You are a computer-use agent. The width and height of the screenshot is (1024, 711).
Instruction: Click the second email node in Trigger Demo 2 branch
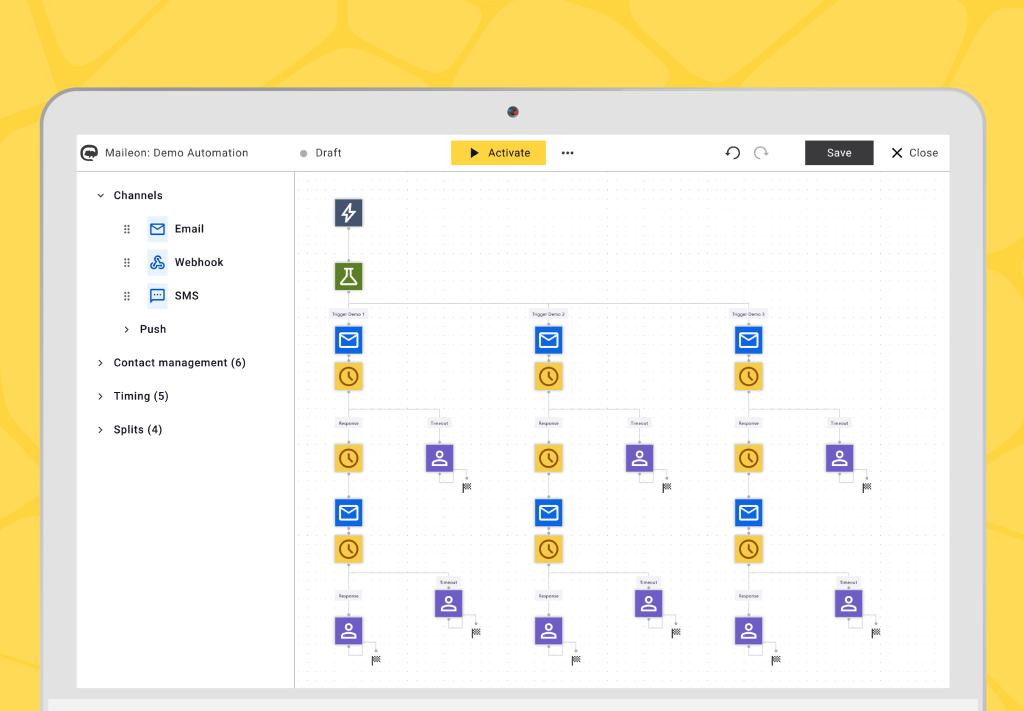[x=548, y=513]
